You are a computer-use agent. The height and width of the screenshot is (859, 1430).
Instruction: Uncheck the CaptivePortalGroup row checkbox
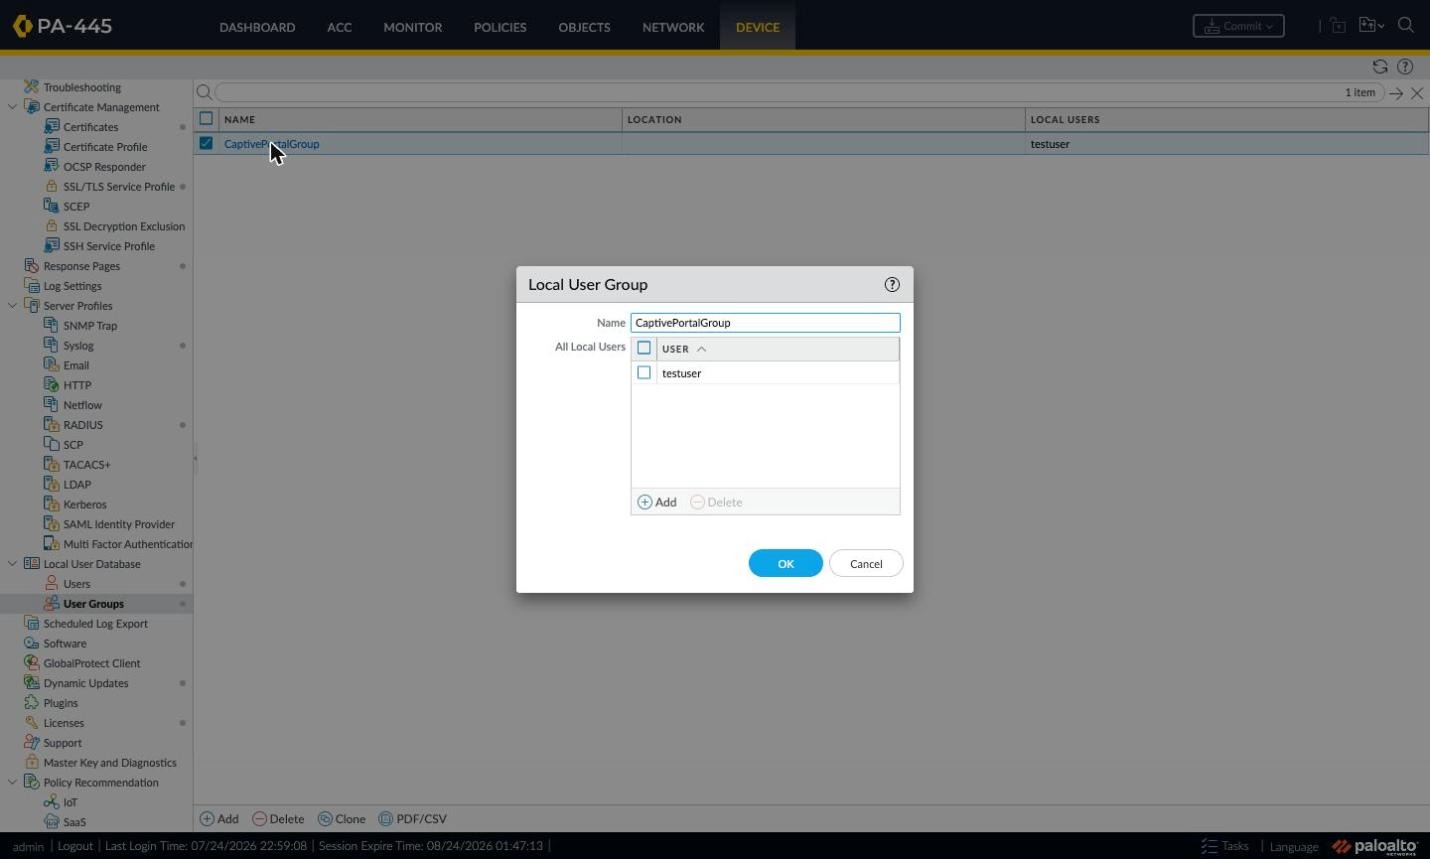[x=206, y=143]
